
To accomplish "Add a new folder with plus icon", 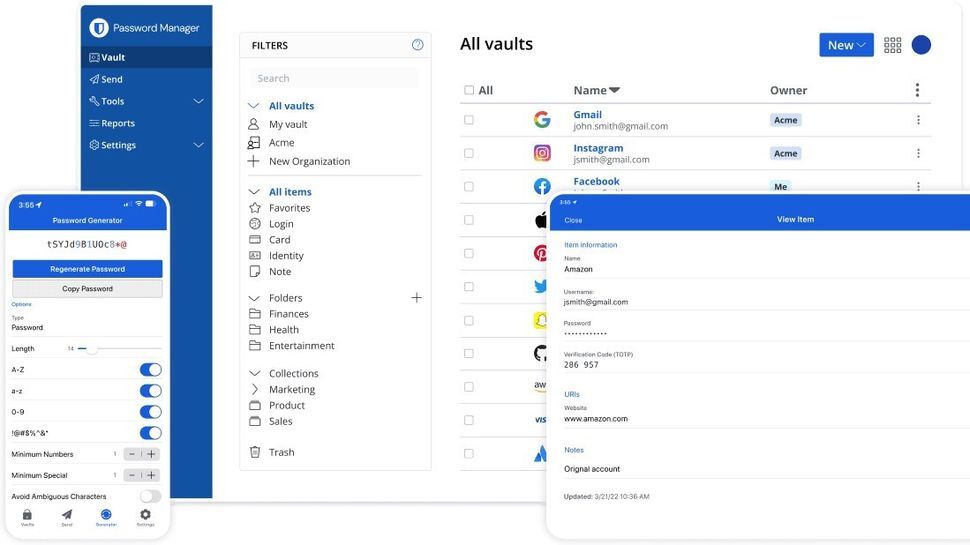I will [416, 298].
